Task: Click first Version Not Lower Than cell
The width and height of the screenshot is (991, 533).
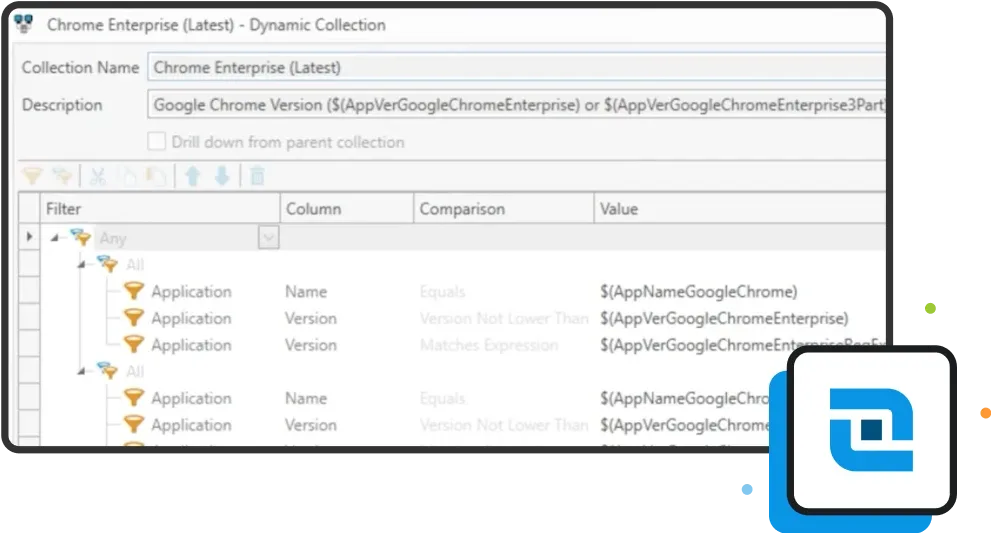Action: coord(504,318)
